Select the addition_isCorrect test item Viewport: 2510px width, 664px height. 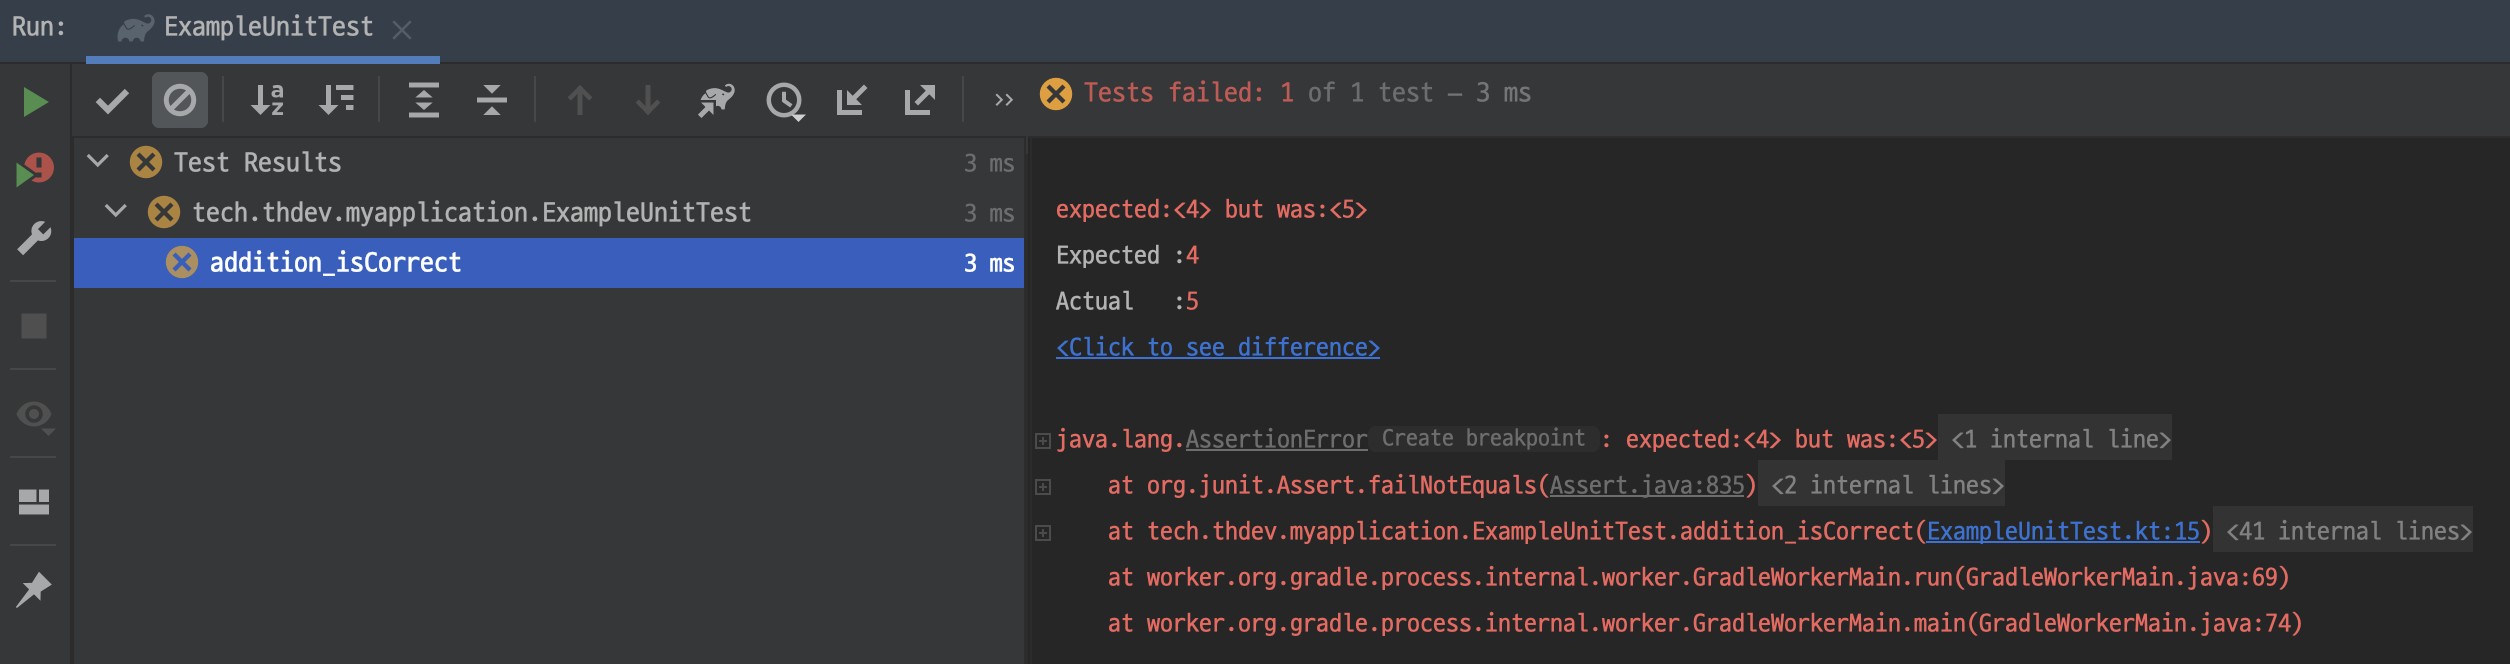[335, 263]
